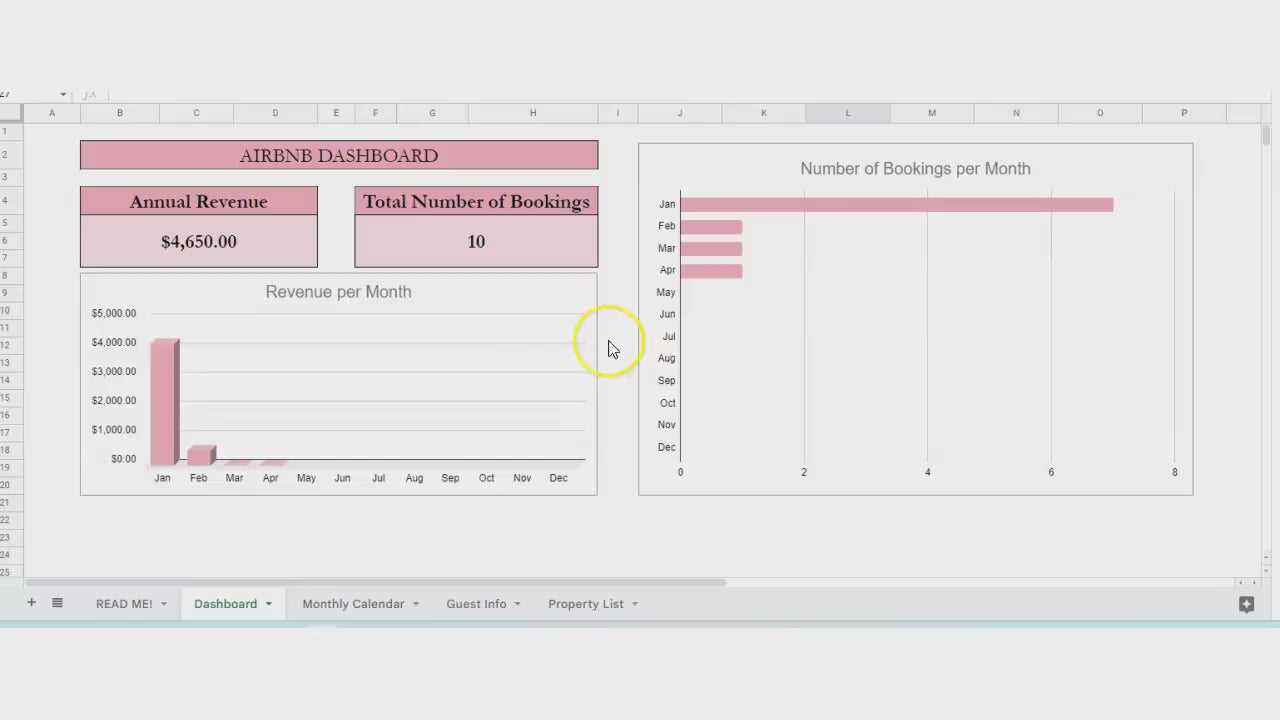Select the bookings value cell showing 10
The height and width of the screenshot is (720, 1280).
pyautogui.click(x=476, y=241)
